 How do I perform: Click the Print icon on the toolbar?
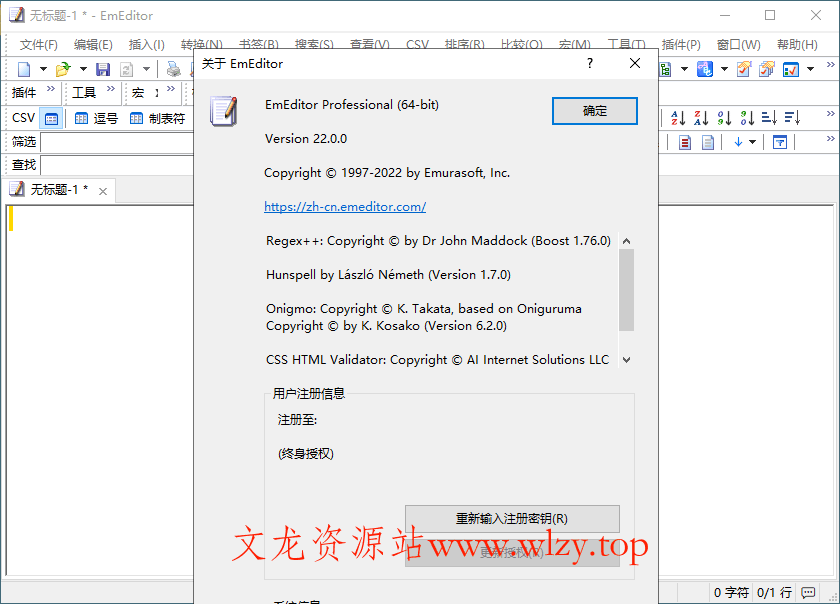click(x=173, y=68)
